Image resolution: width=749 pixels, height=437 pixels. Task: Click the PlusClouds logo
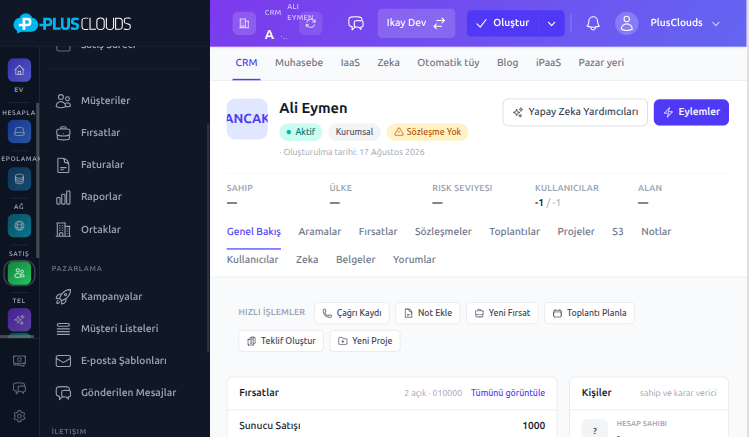[x=72, y=23]
